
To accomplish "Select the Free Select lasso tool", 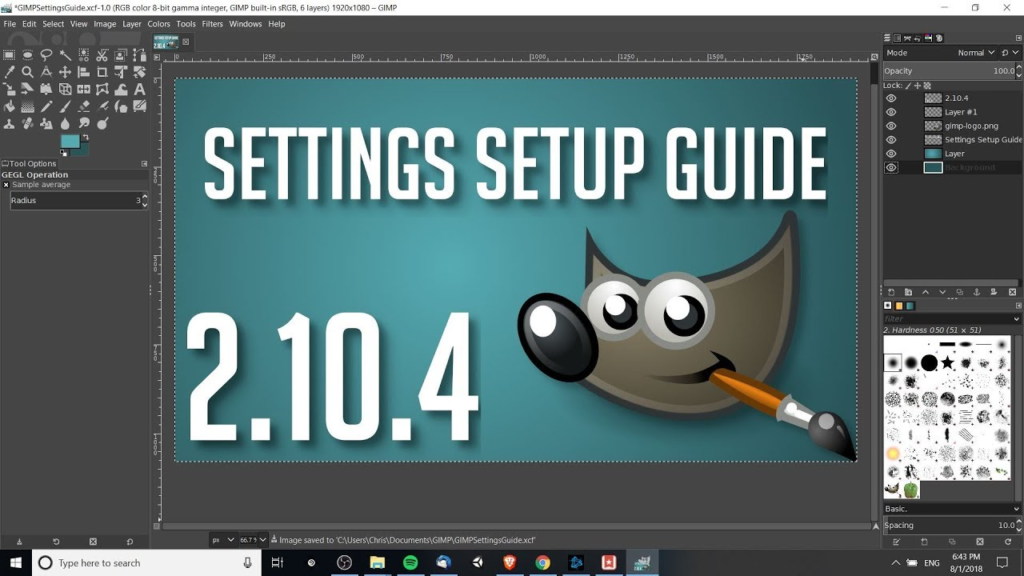I will point(46,55).
